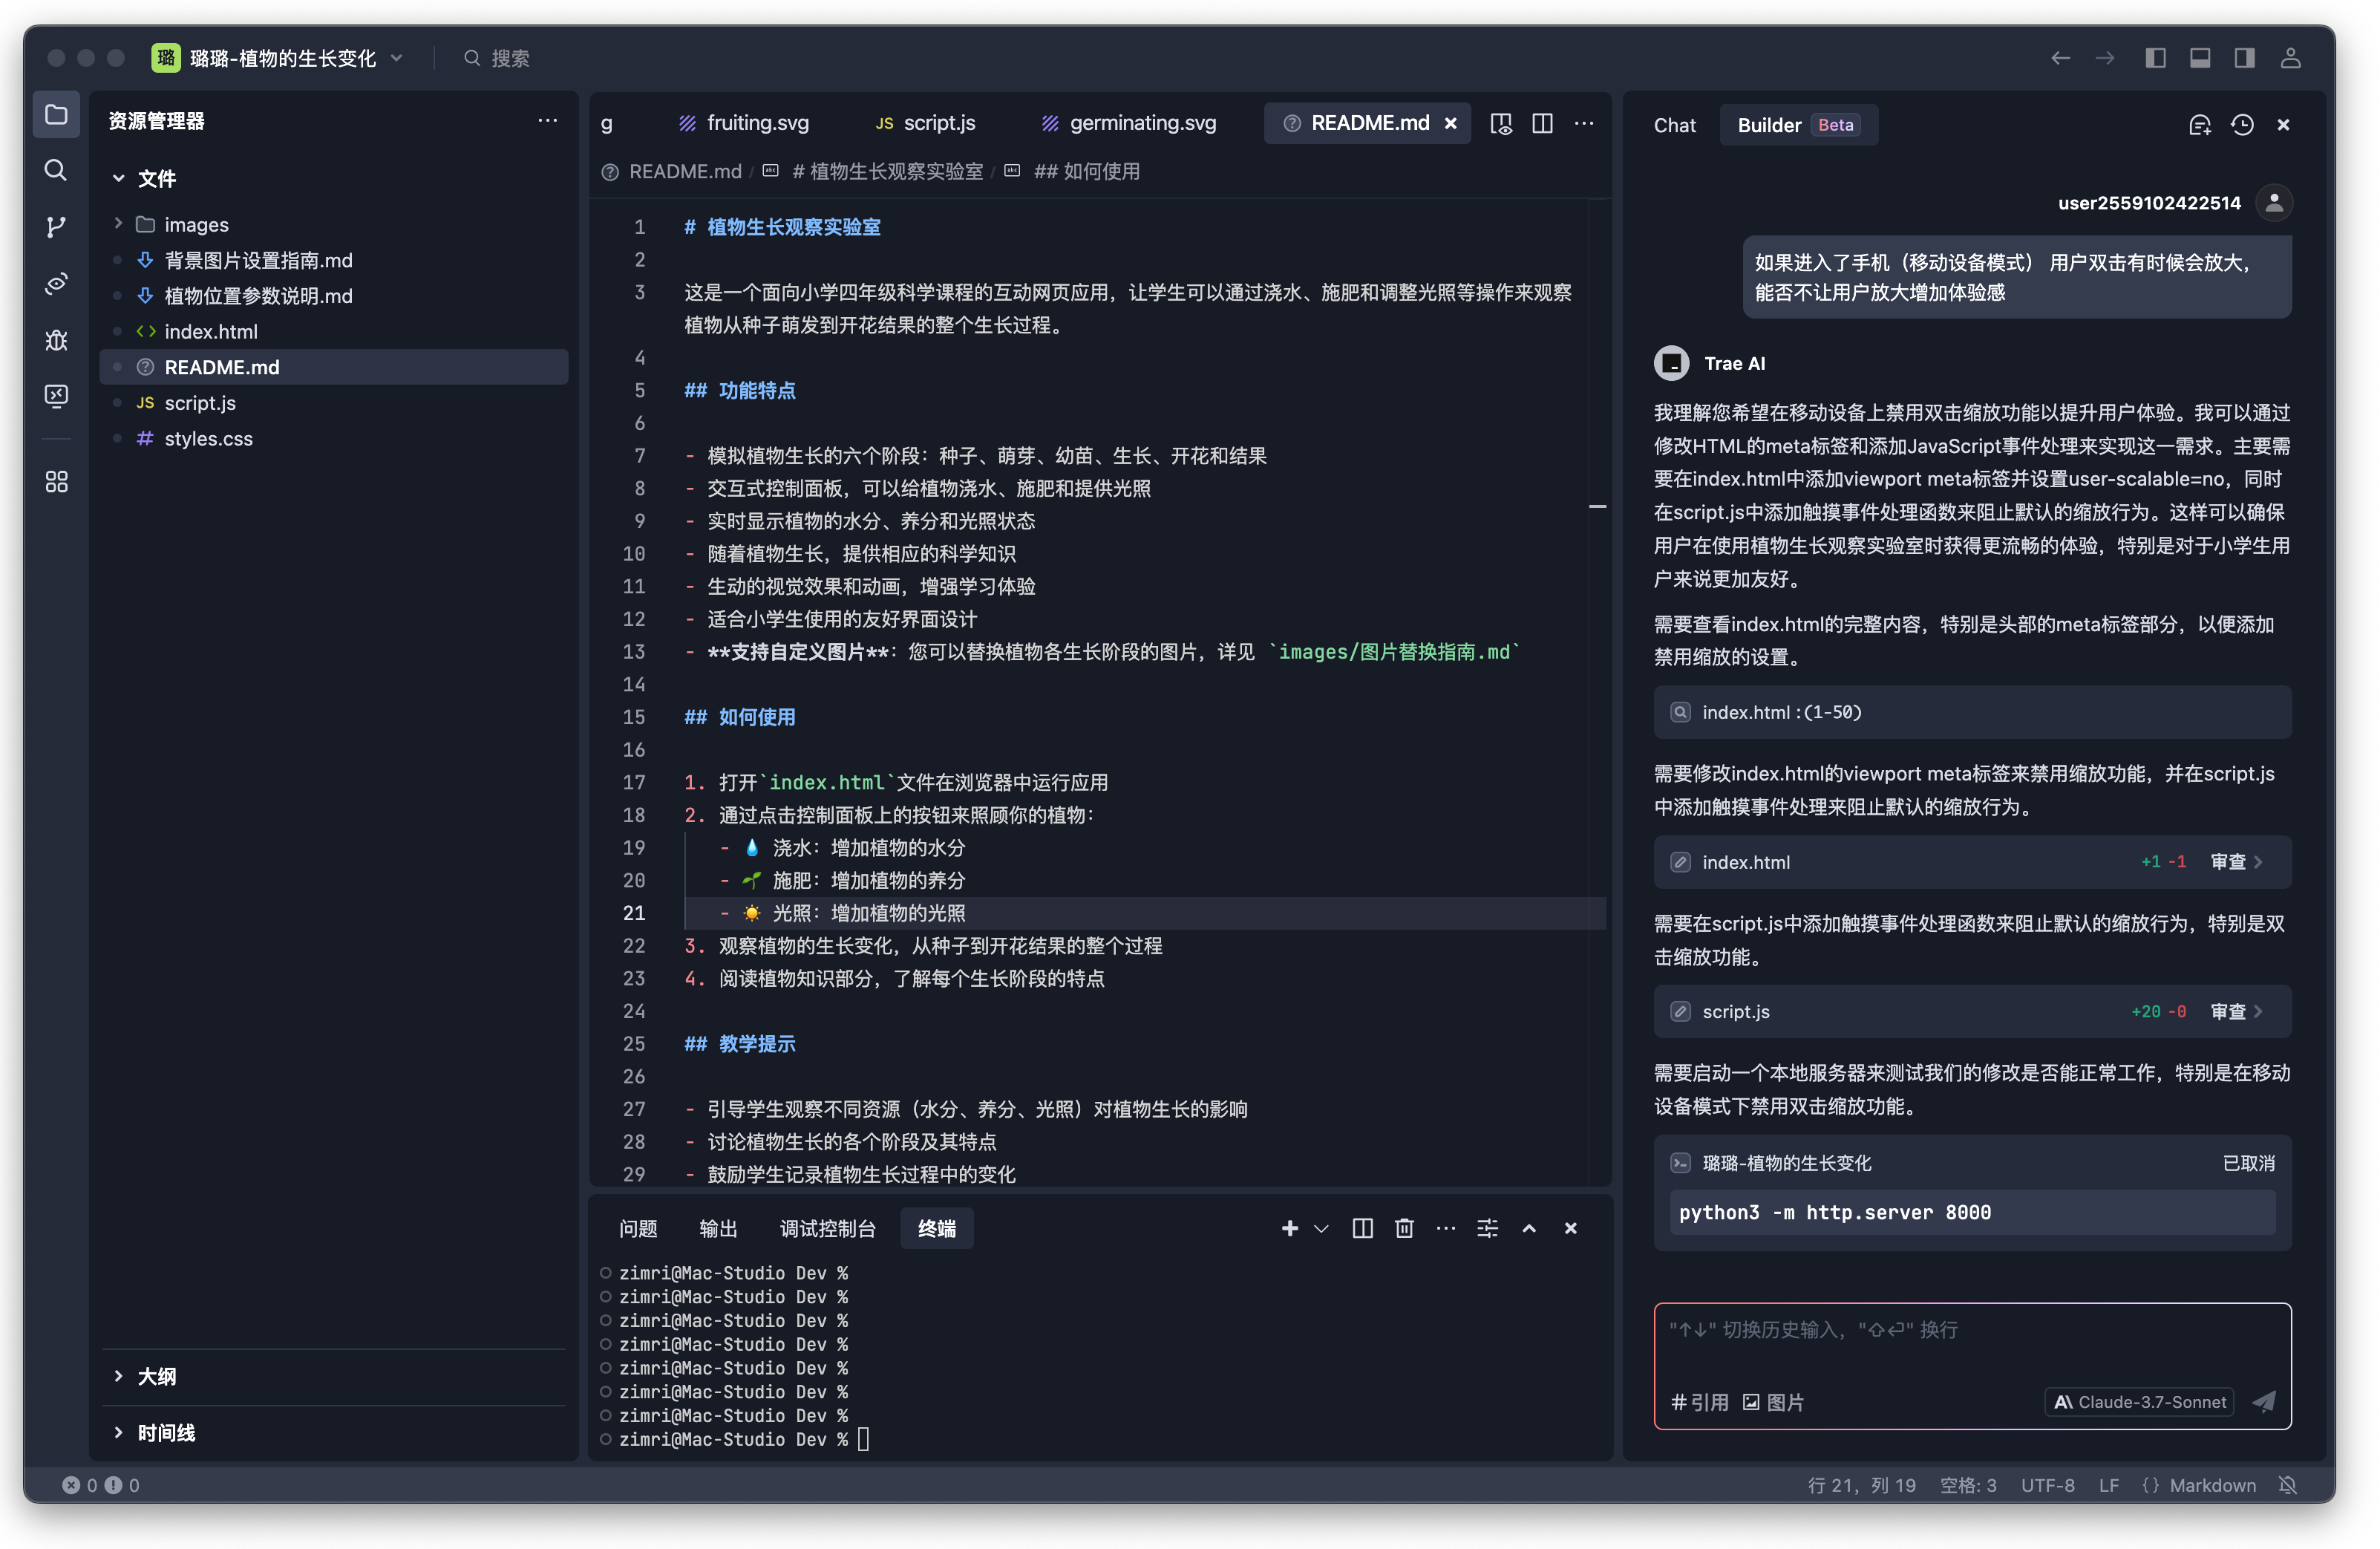Open index.html in file tree
Image resolution: width=2380 pixels, height=1549 pixels.
pyautogui.click(x=334, y=331)
